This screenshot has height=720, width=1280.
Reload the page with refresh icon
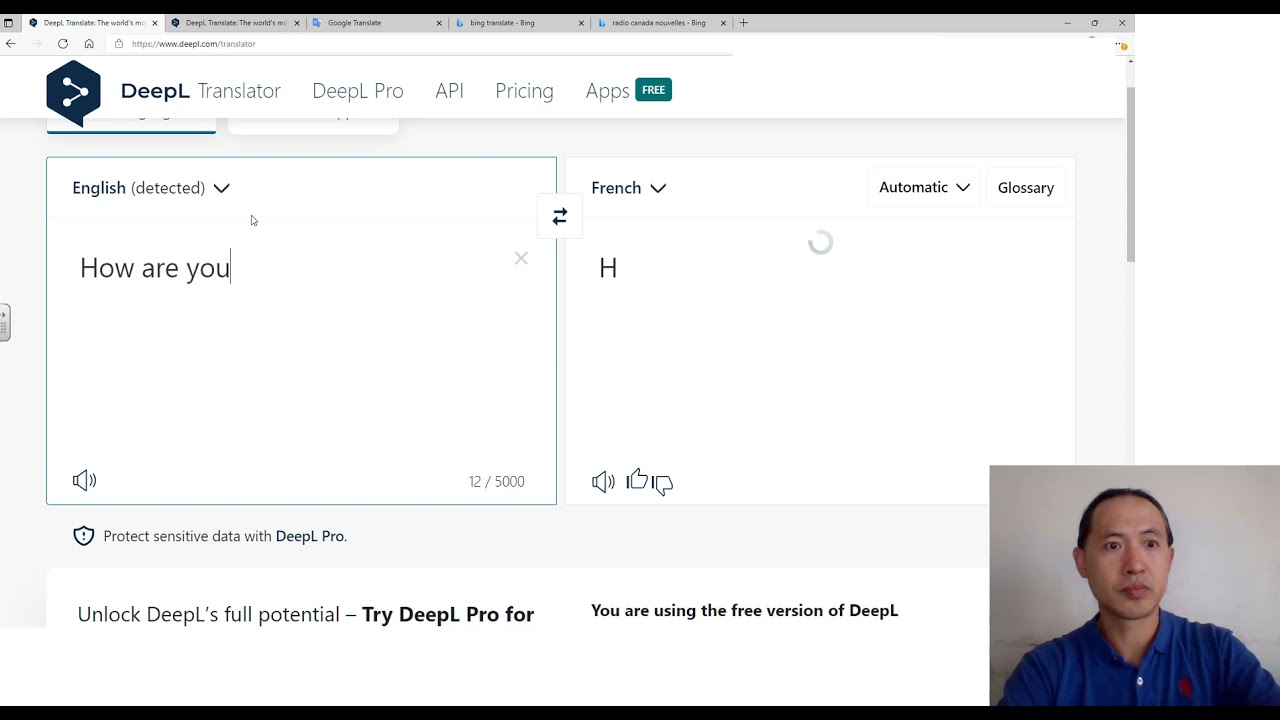tap(63, 43)
